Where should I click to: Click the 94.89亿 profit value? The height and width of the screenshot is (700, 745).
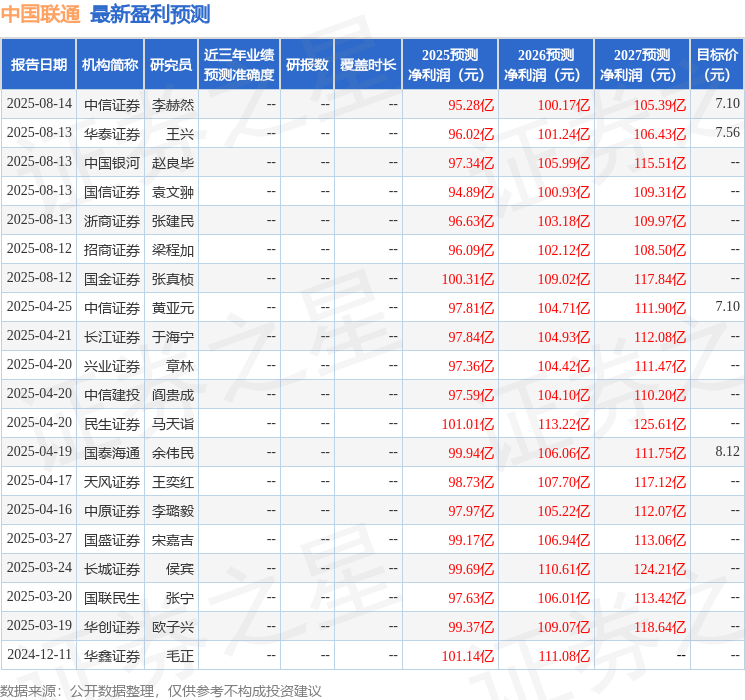click(471, 192)
